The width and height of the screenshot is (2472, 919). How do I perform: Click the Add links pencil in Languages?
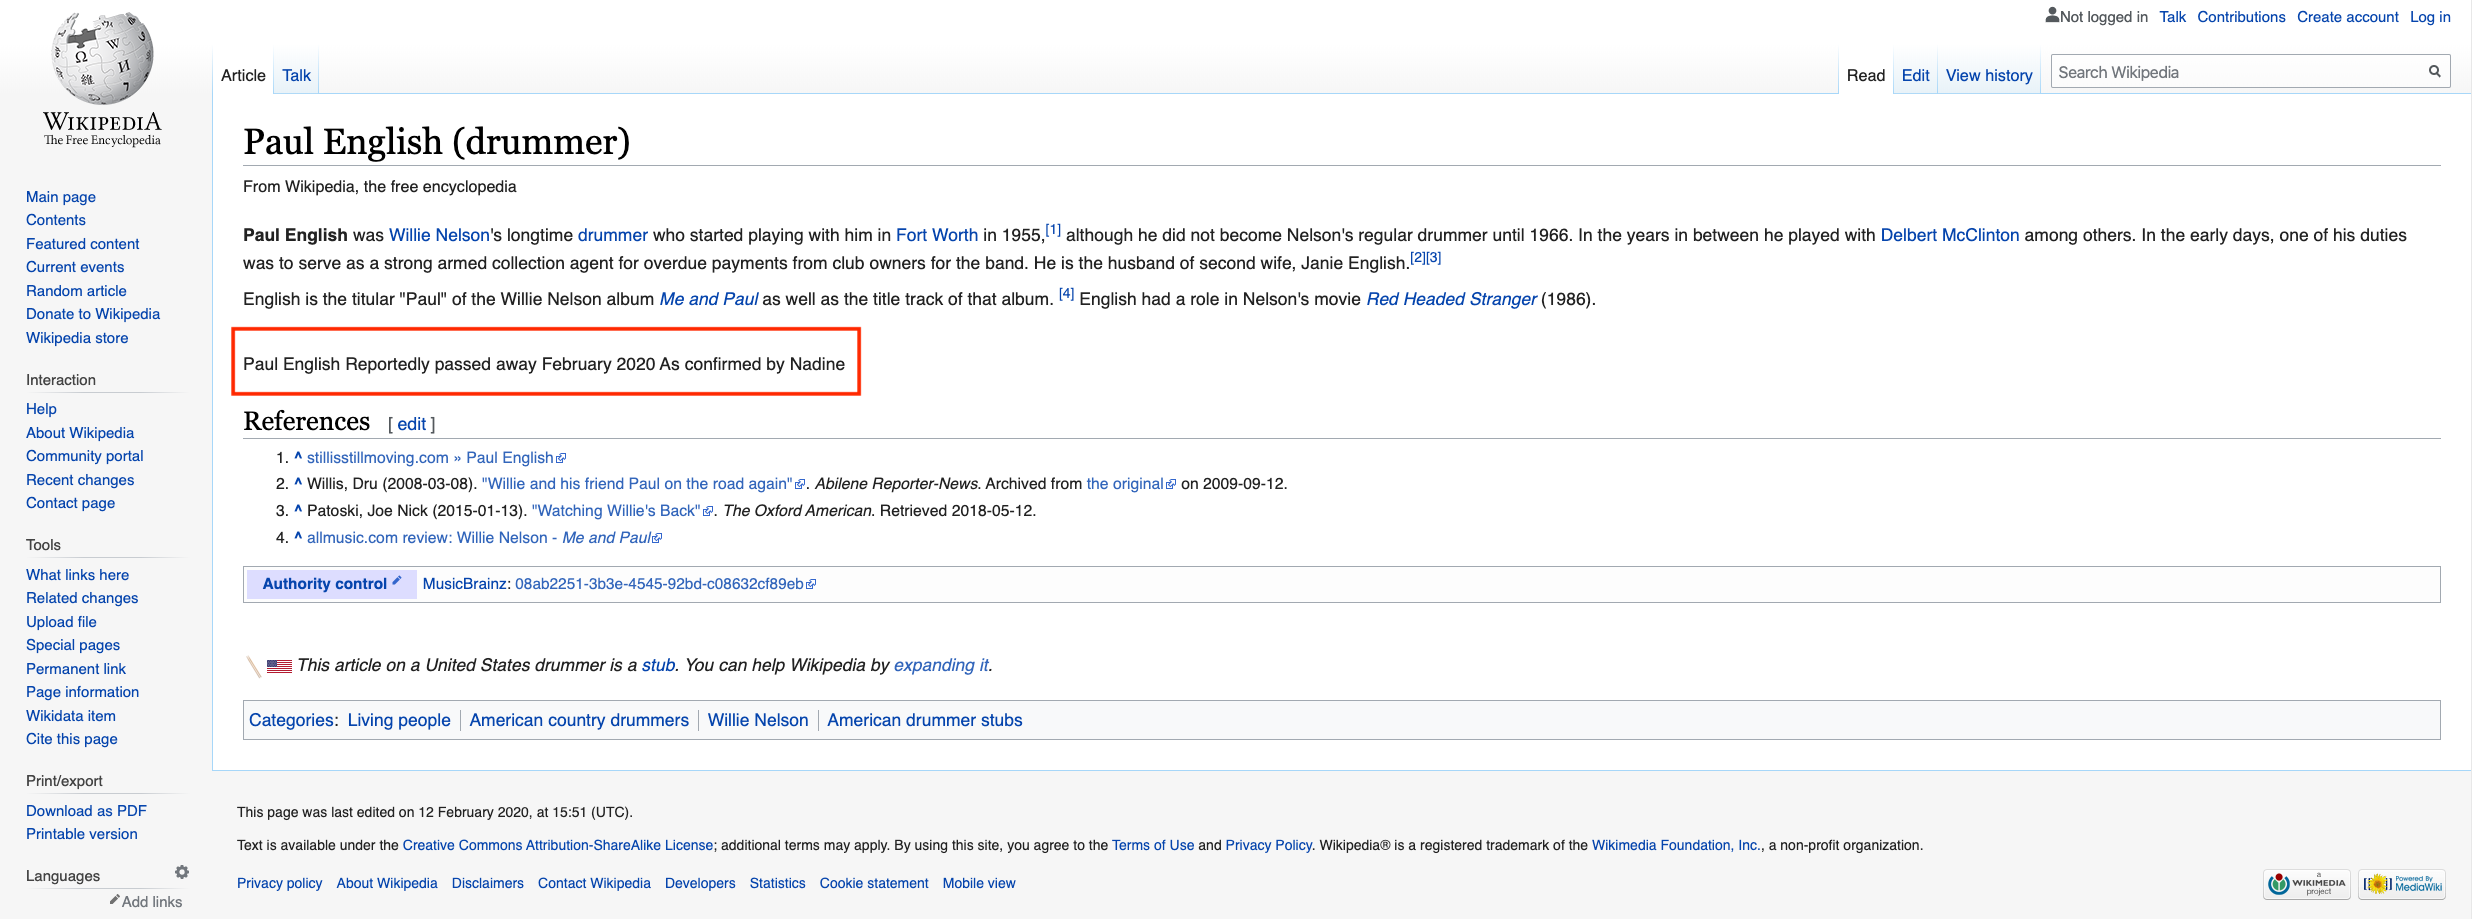tap(115, 900)
